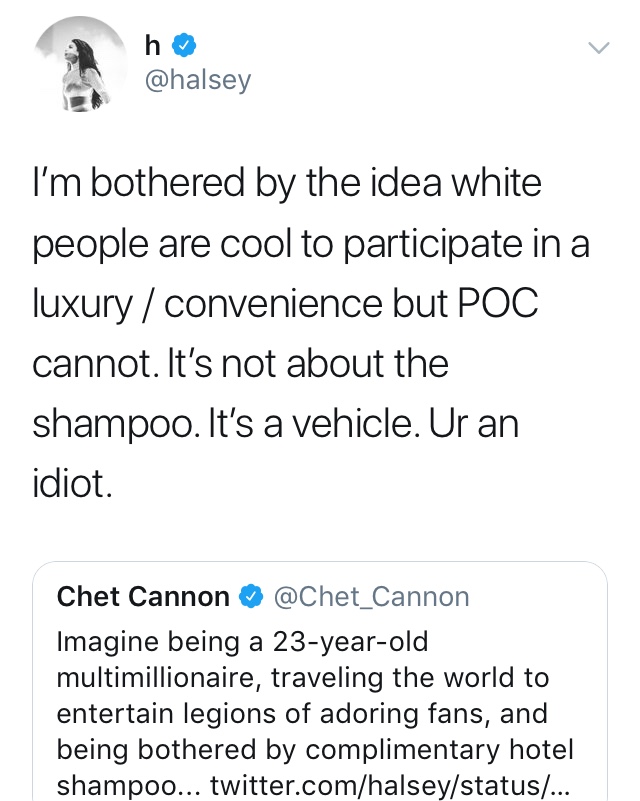The image size is (640, 801).
Task: Click 'people are cool to participate' line
Action: click(x=311, y=244)
